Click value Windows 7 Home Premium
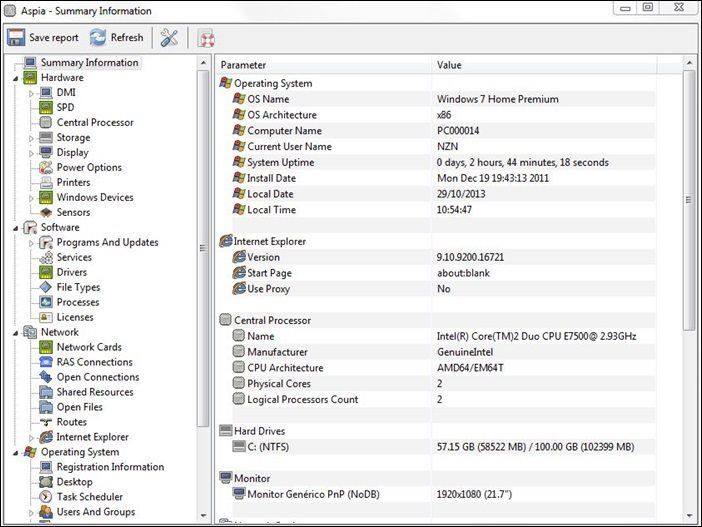Image resolution: width=702 pixels, height=527 pixels. tap(498, 99)
